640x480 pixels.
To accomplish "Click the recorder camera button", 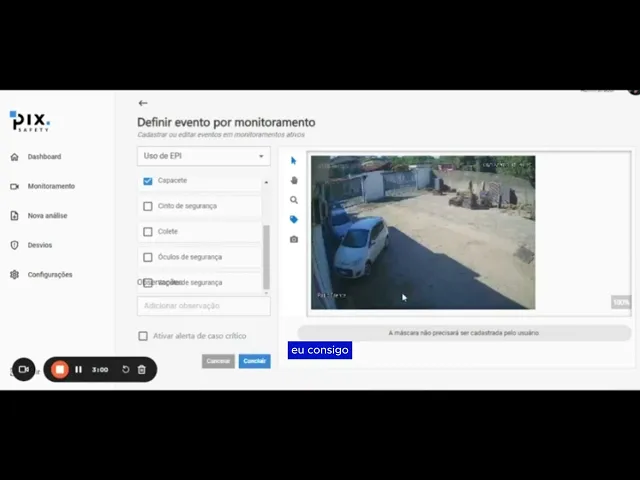I will pyautogui.click(x=24, y=369).
